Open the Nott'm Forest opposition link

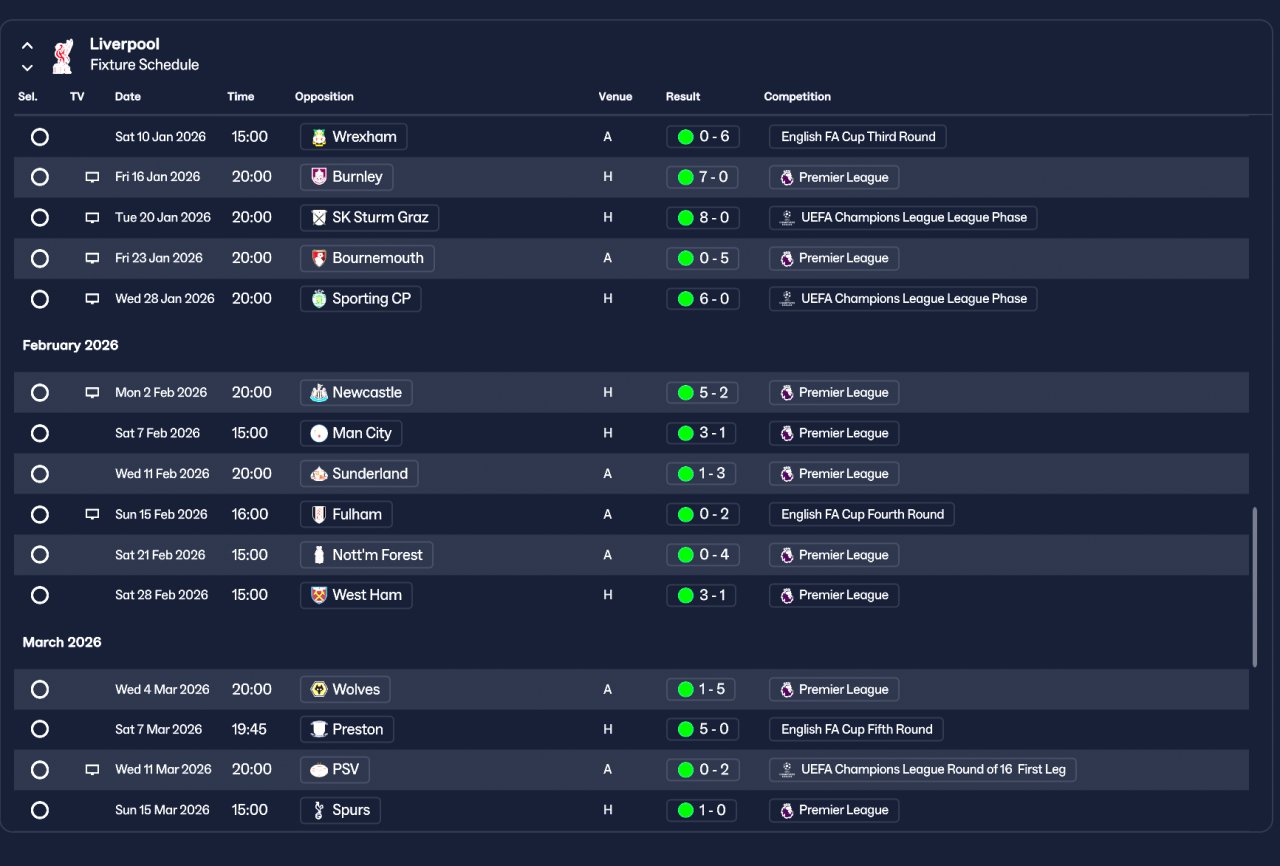[366, 555]
